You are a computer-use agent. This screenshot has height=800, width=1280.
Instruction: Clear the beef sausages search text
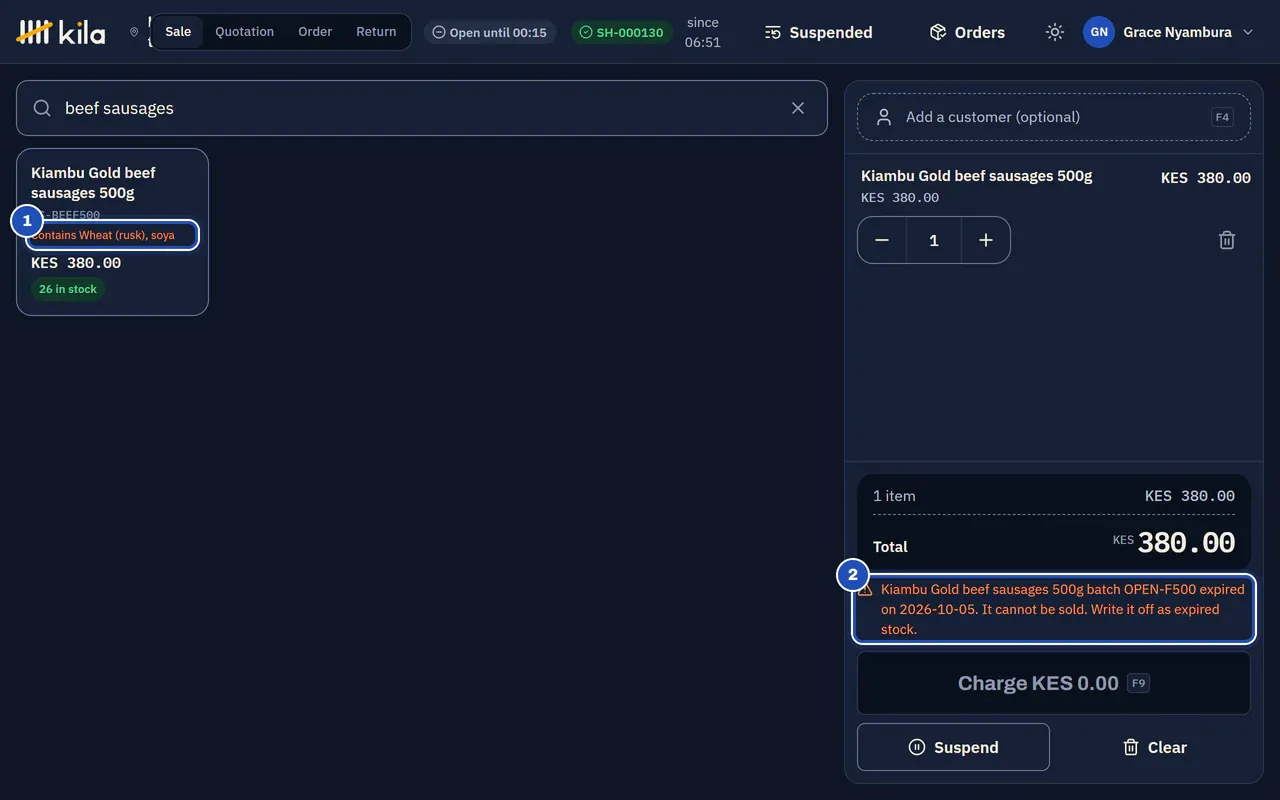(798, 108)
